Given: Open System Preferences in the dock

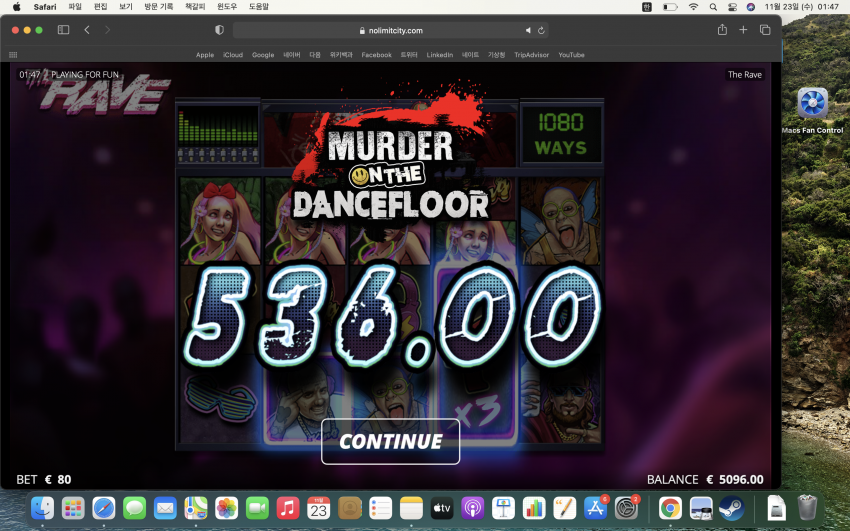Looking at the screenshot, I should pyautogui.click(x=626, y=508).
